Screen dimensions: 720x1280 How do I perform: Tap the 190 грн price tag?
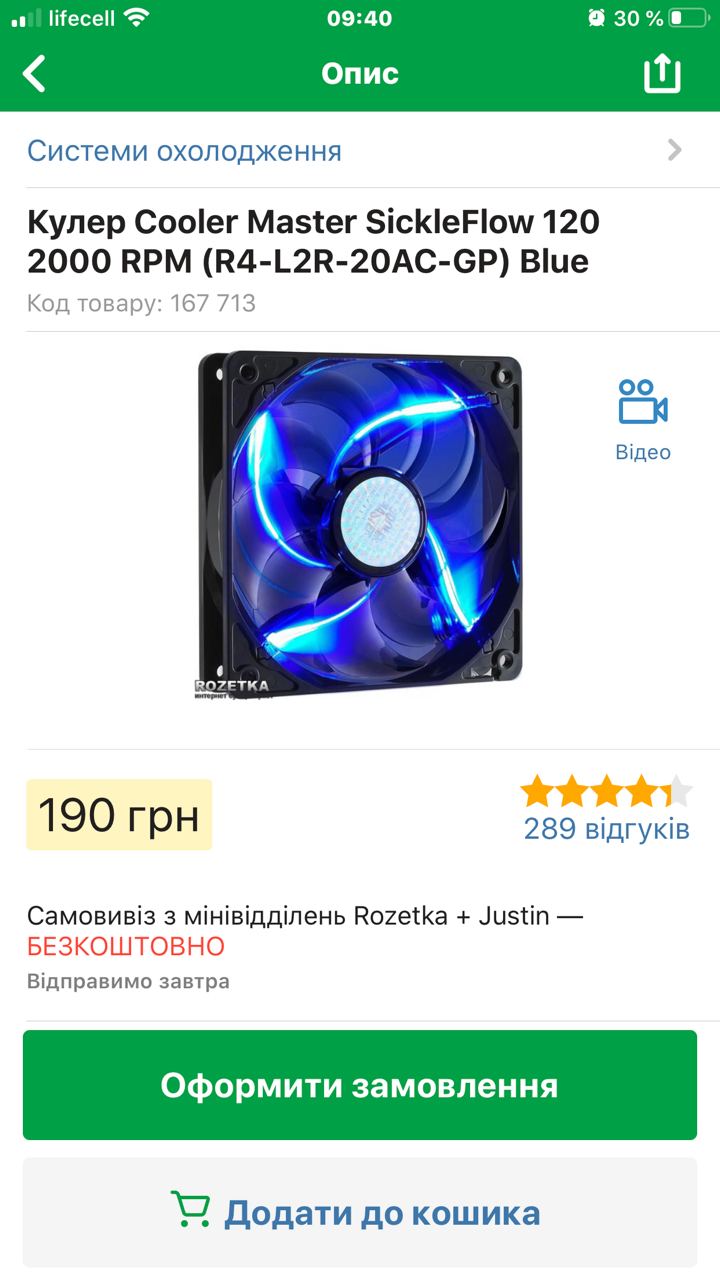(119, 815)
